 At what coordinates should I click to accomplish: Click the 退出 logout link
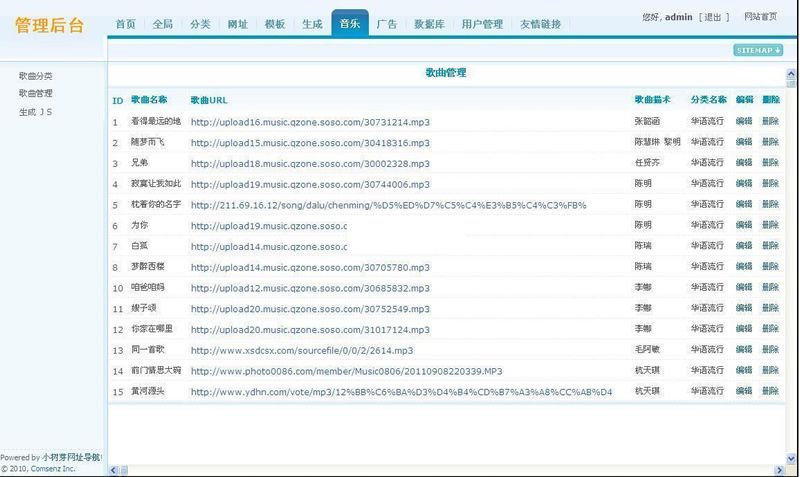tap(712, 17)
